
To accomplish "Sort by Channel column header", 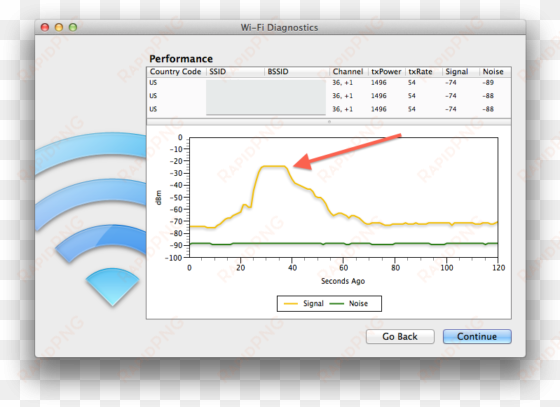I will (x=349, y=71).
